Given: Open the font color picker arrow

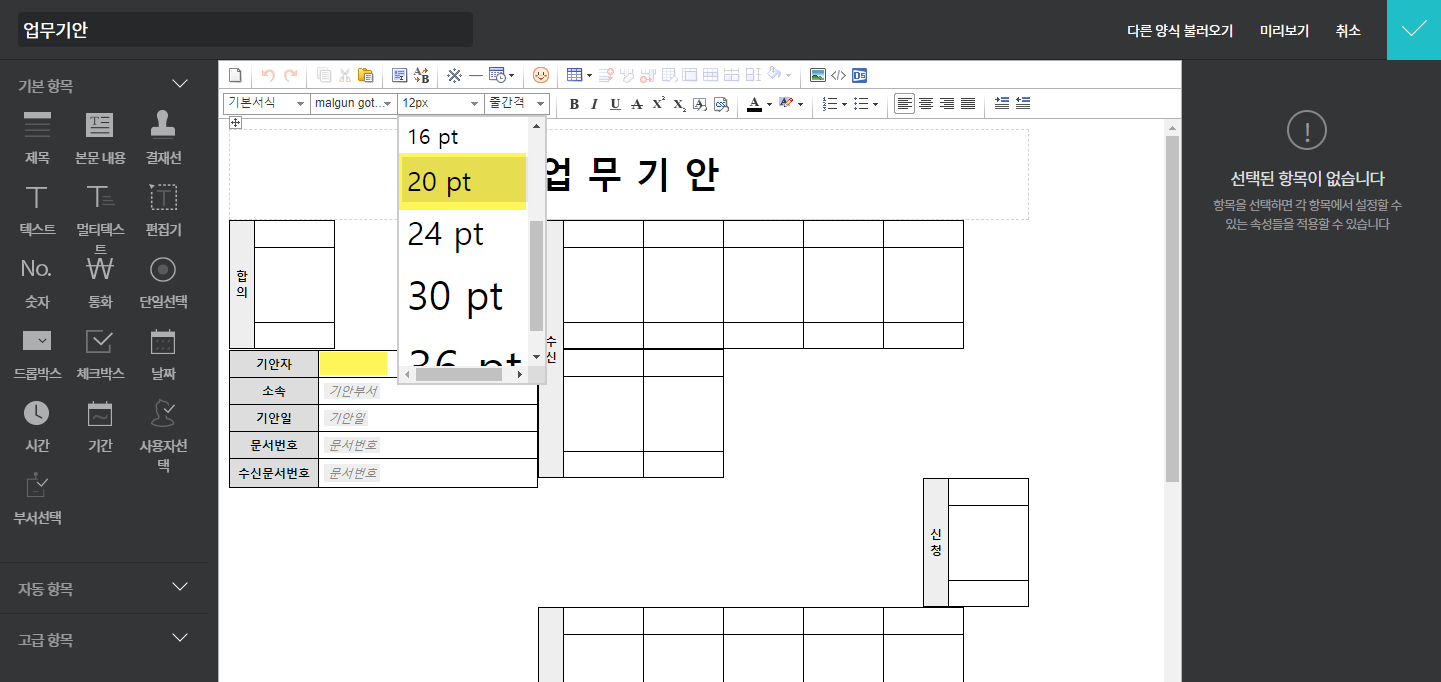Looking at the screenshot, I should pyautogui.click(x=768, y=104).
